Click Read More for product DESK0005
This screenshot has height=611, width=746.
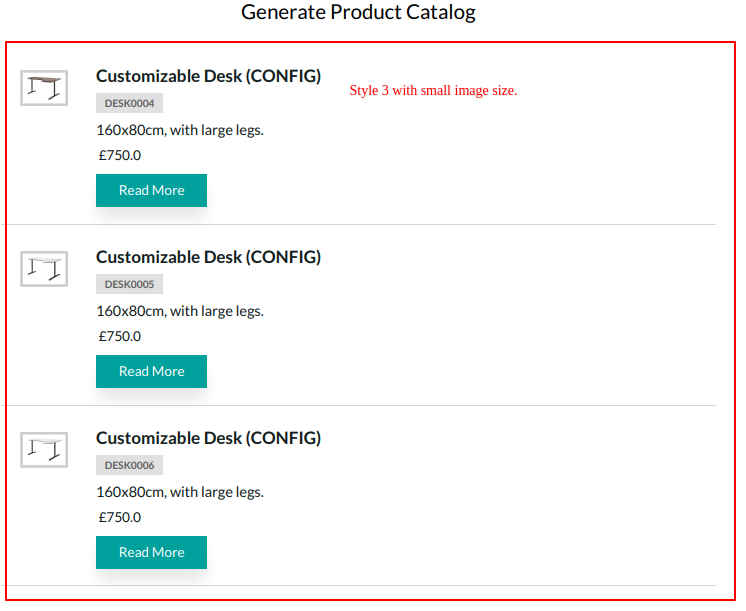pos(151,371)
